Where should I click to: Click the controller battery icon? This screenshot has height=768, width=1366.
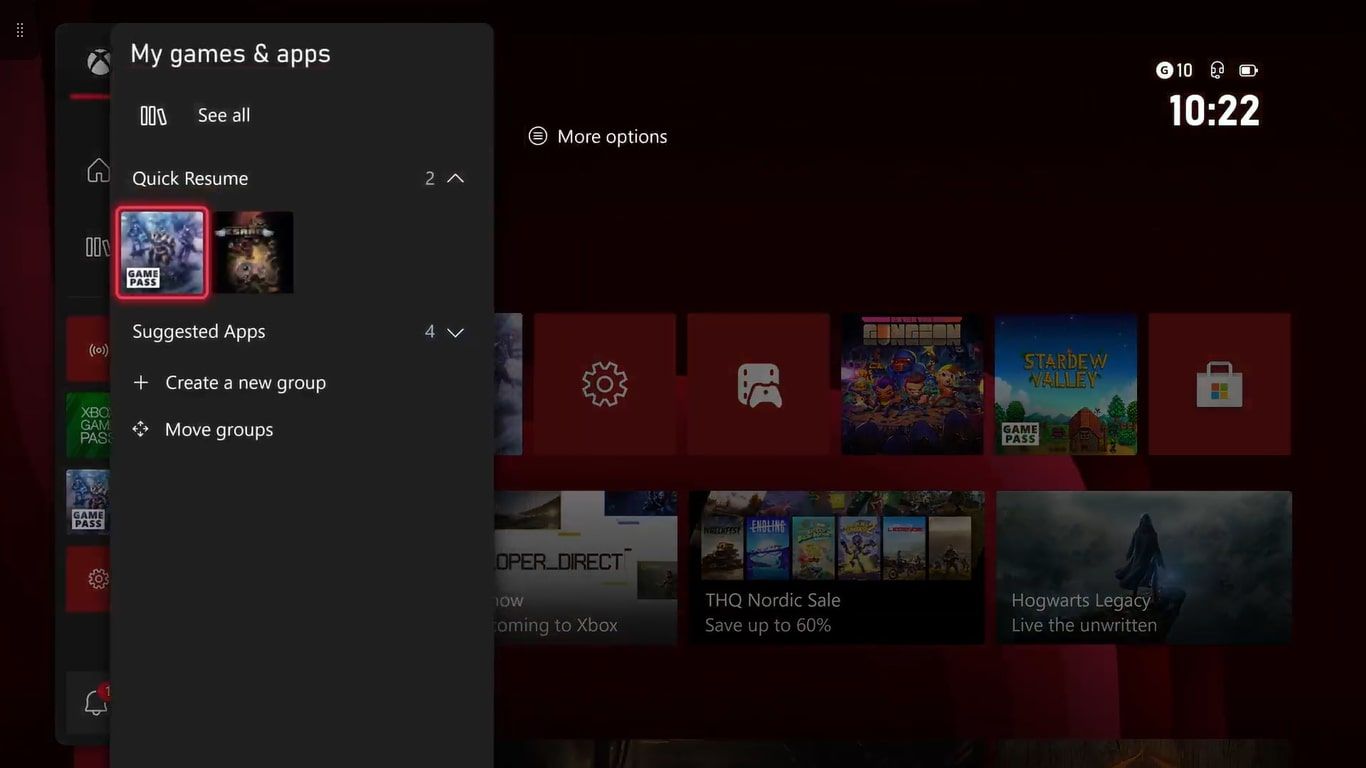click(1248, 70)
